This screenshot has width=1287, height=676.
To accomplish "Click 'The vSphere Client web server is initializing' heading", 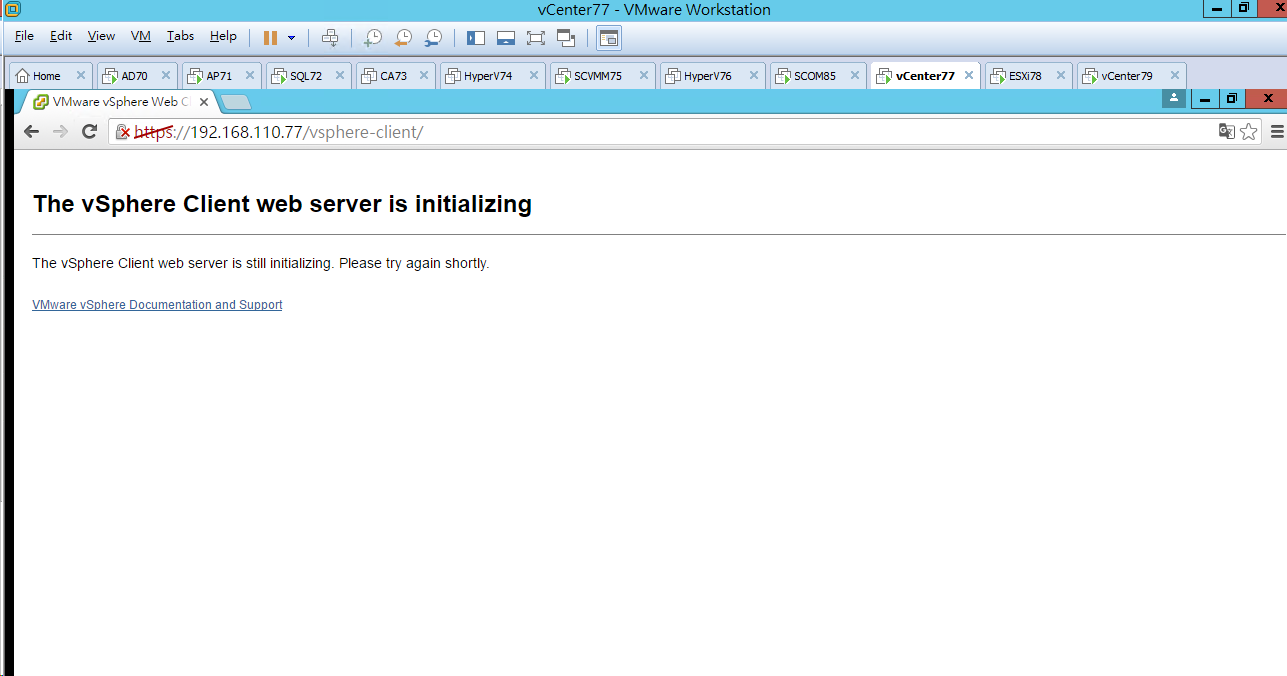I will (282, 204).
